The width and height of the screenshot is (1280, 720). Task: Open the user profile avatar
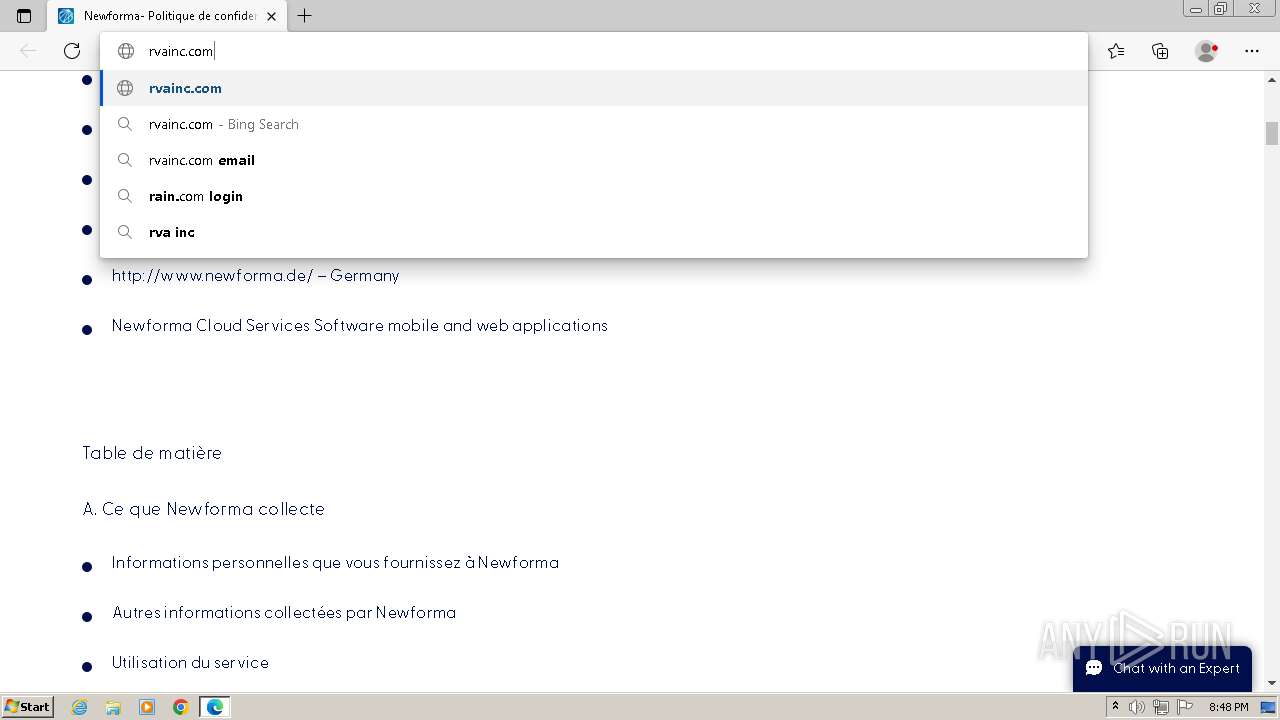(1206, 51)
